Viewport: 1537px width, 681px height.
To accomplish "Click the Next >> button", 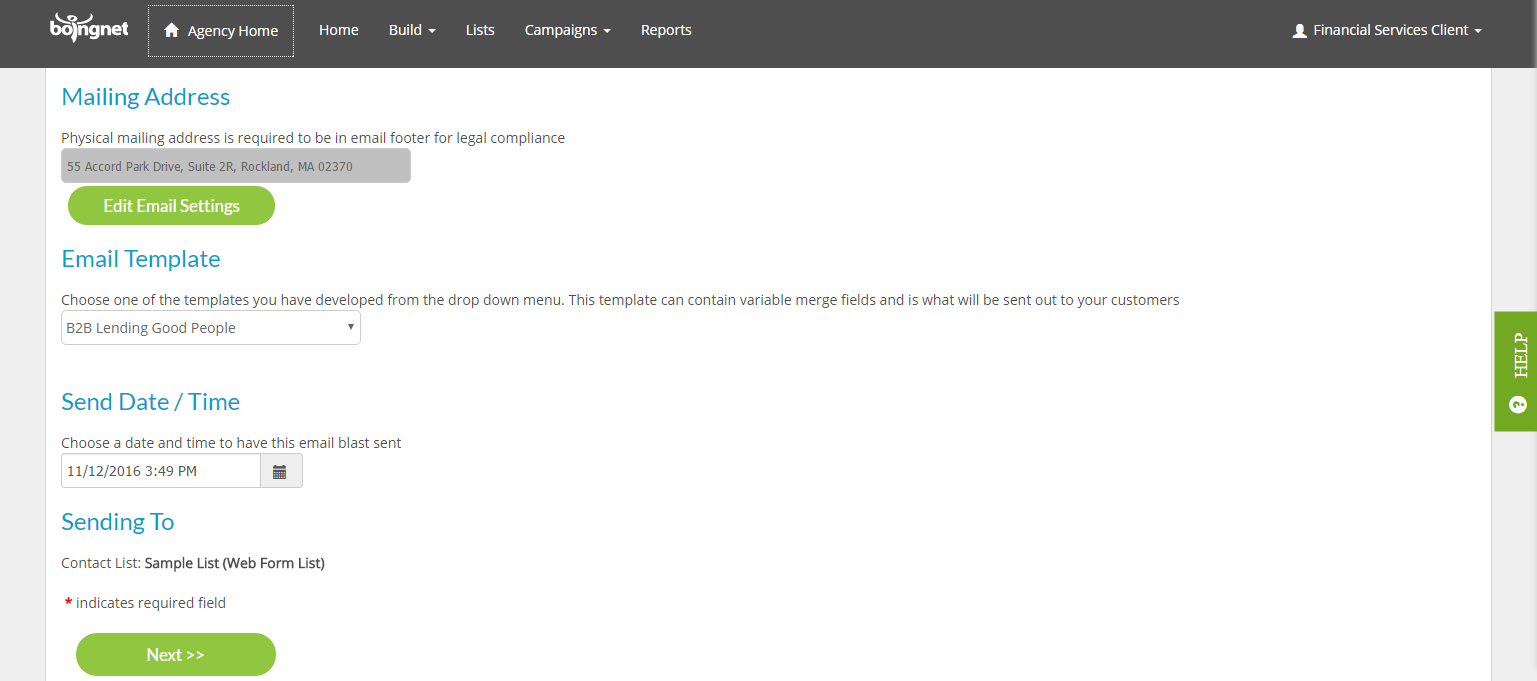I will point(176,655).
